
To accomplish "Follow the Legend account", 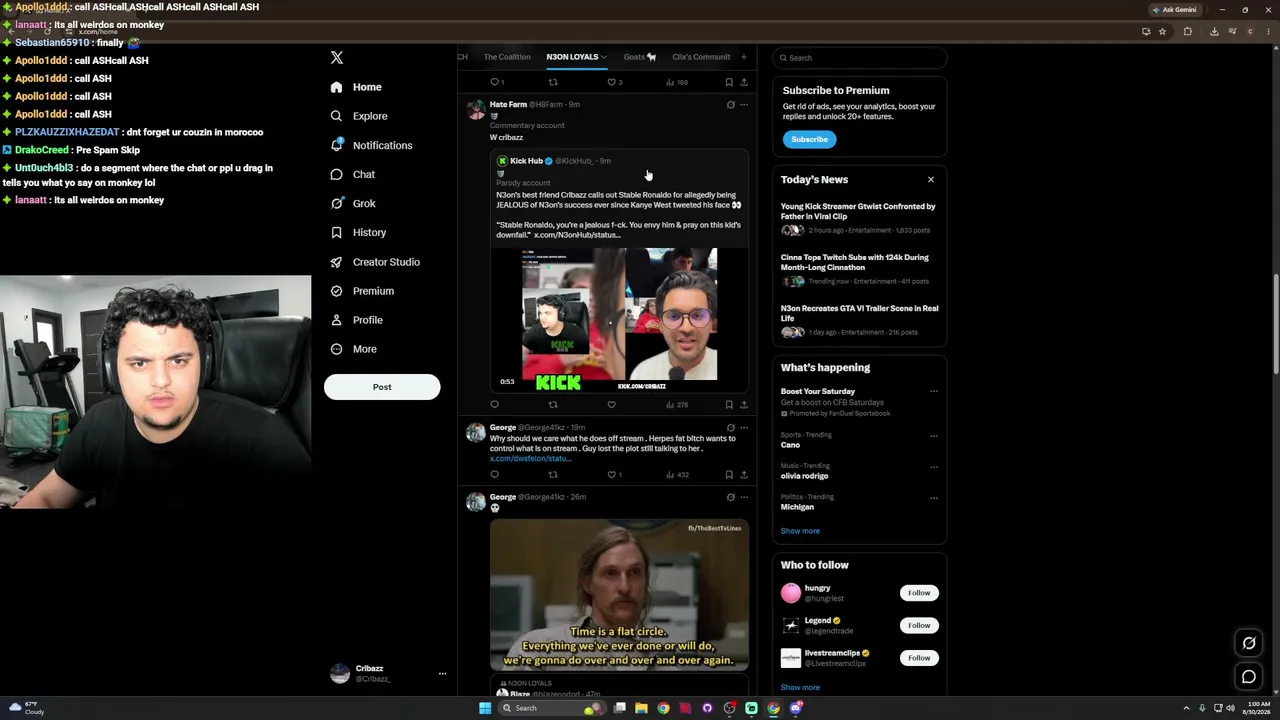I will pos(919,625).
